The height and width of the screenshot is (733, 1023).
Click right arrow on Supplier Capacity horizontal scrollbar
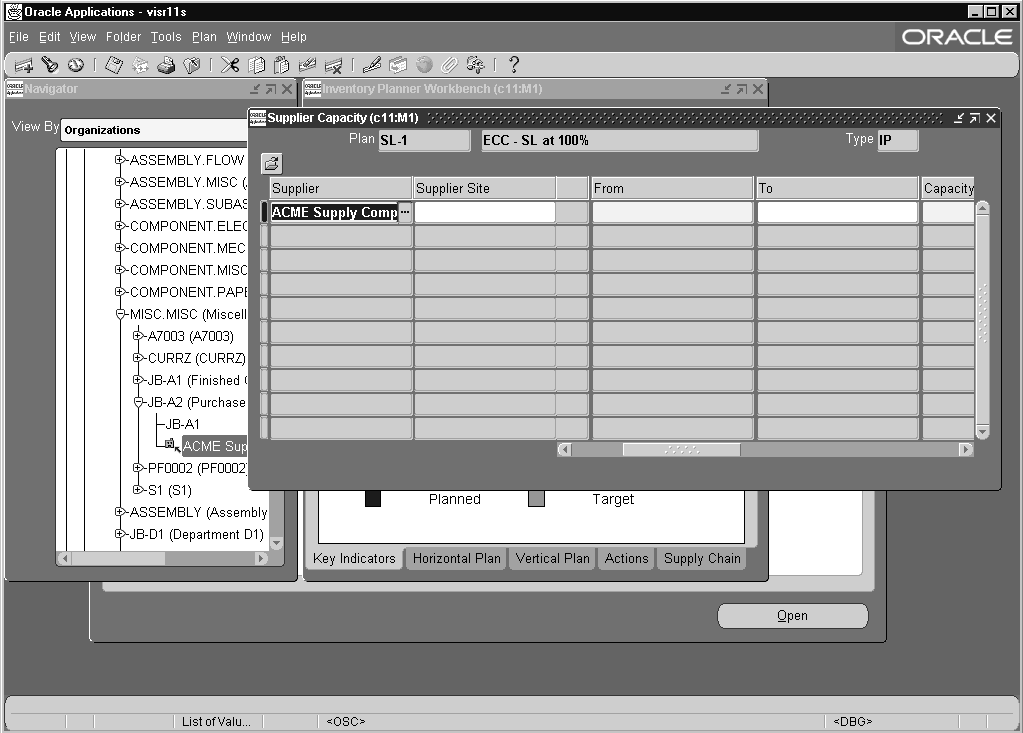966,450
